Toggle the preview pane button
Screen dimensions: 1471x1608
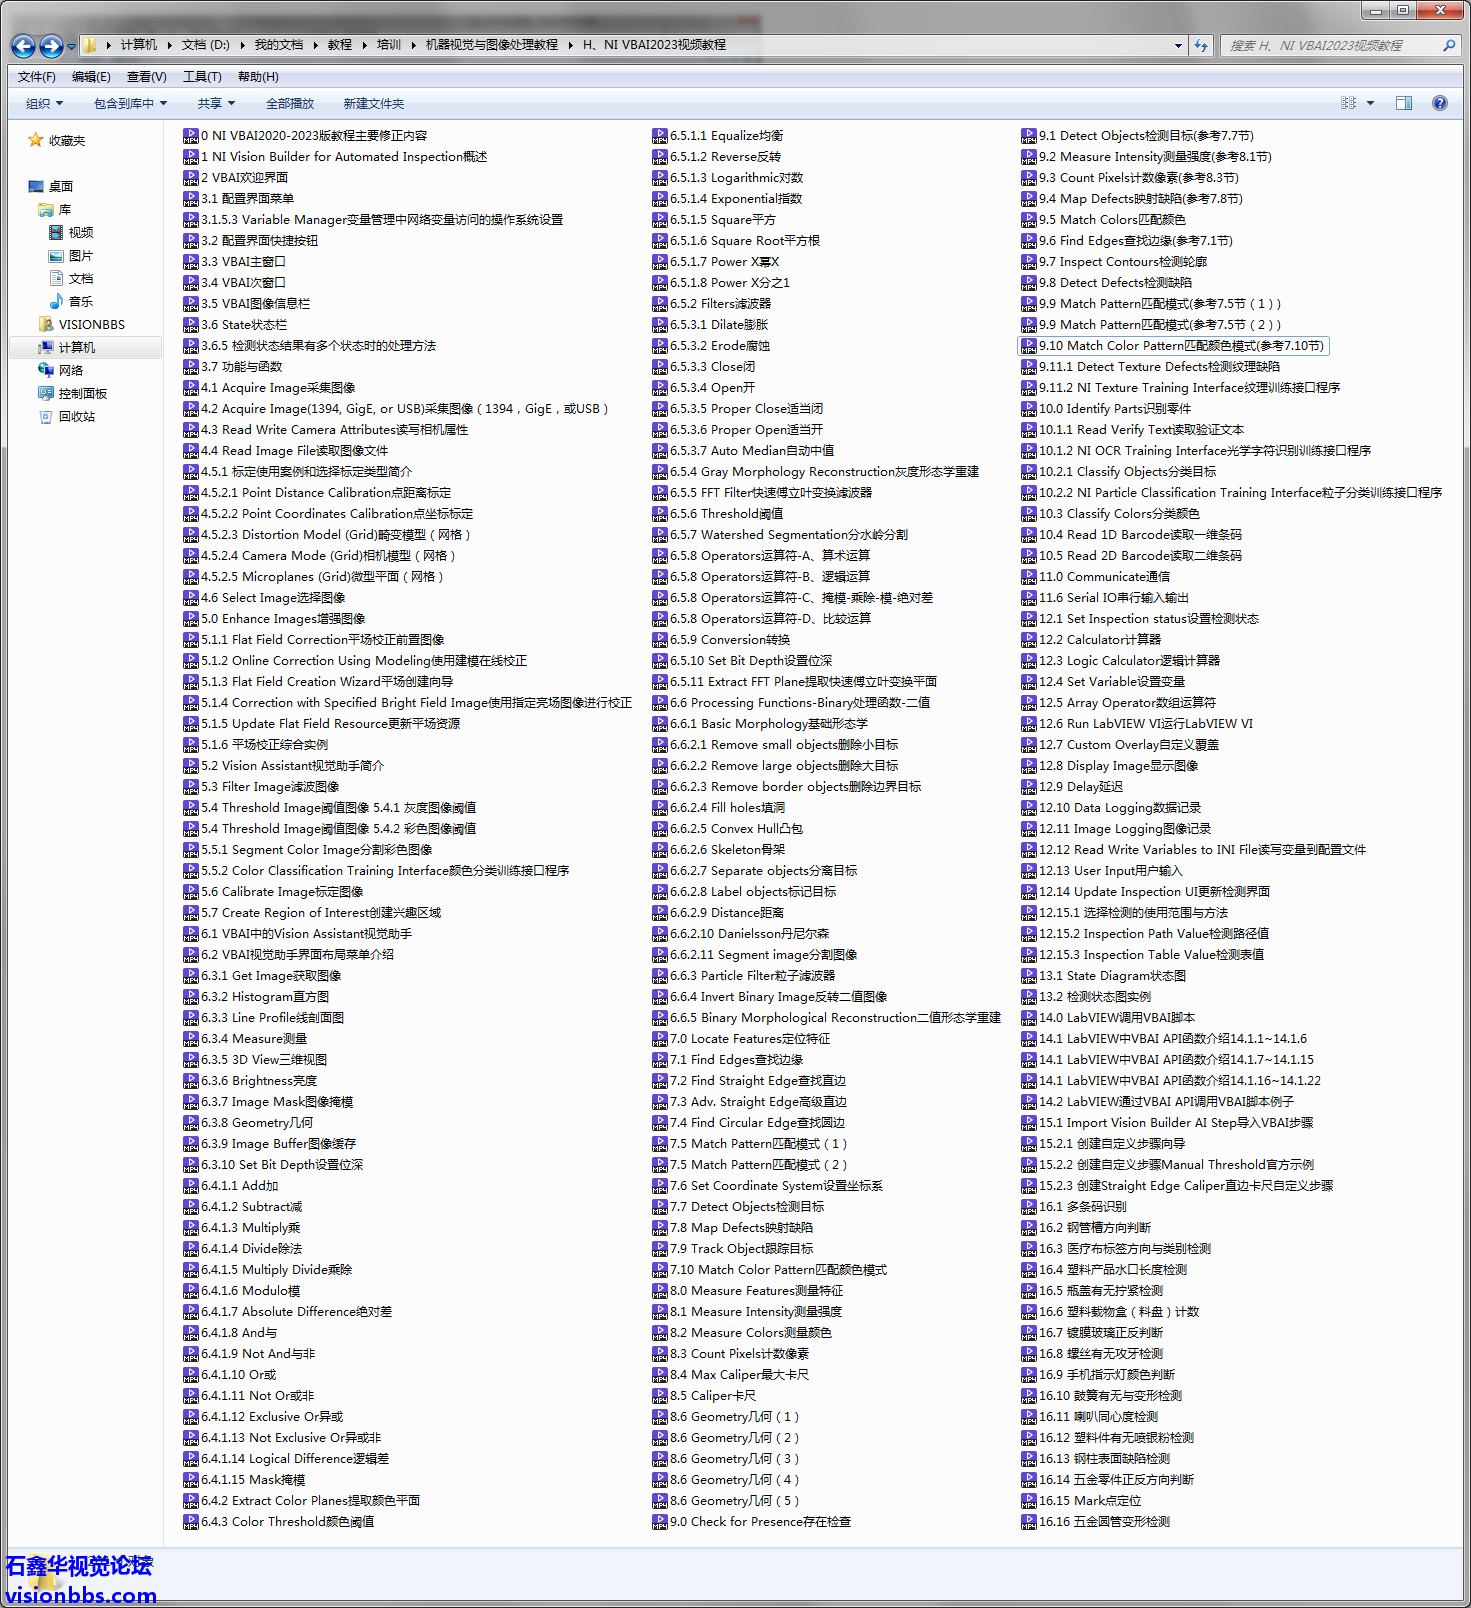click(1404, 103)
